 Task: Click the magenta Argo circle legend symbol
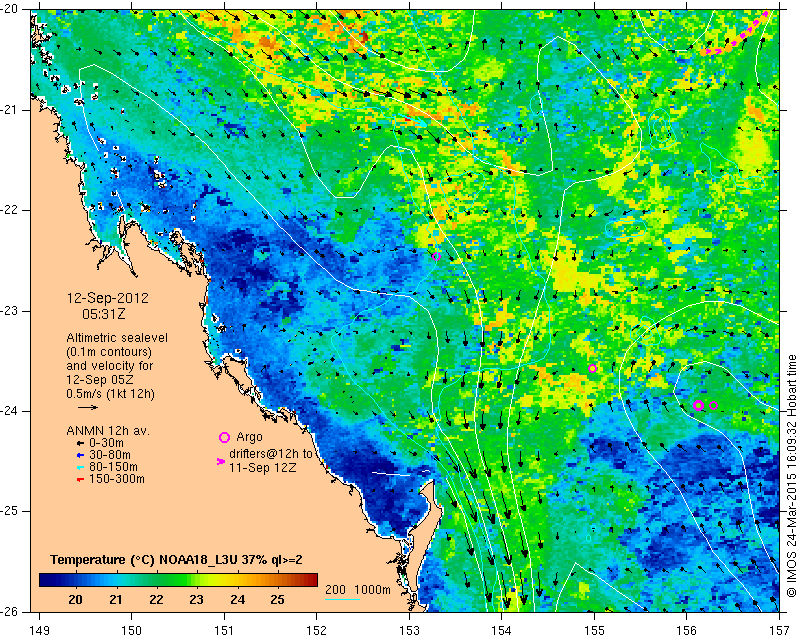pyautogui.click(x=224, y=437)
